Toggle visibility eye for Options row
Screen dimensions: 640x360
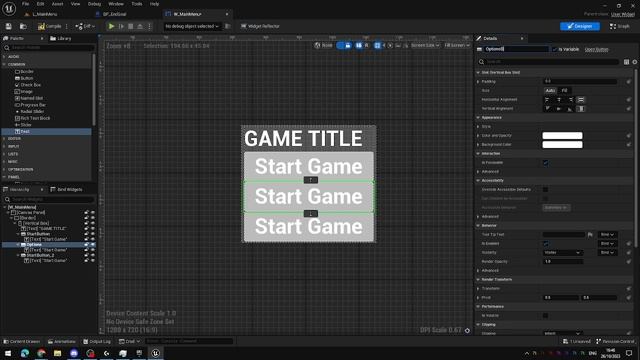point(93,244)
